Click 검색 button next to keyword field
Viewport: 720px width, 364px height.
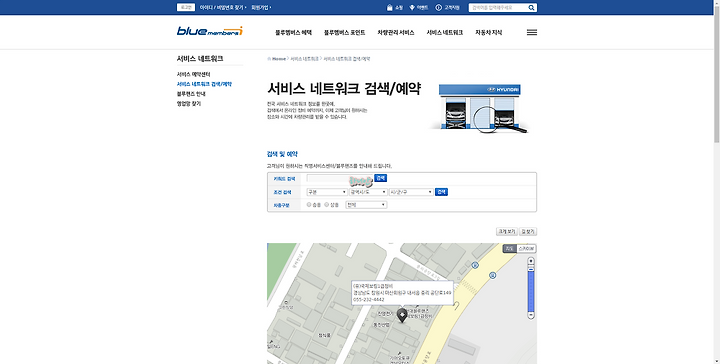381,178
